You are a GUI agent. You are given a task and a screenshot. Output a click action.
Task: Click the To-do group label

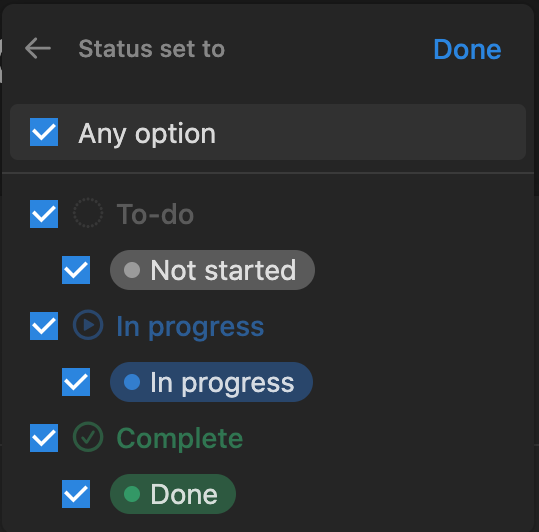coord(155,214)
